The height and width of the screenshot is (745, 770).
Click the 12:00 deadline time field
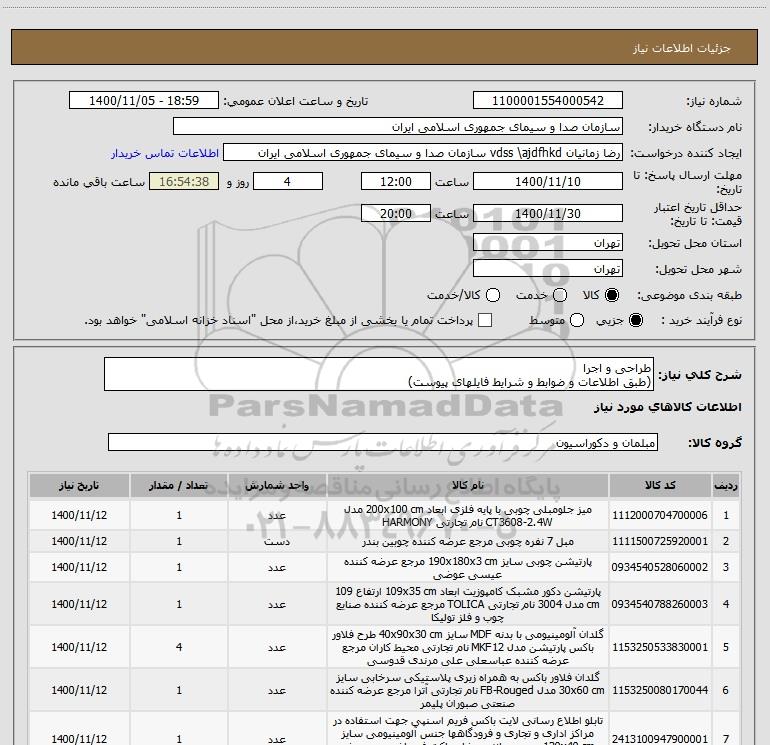[x=394, y=181]
